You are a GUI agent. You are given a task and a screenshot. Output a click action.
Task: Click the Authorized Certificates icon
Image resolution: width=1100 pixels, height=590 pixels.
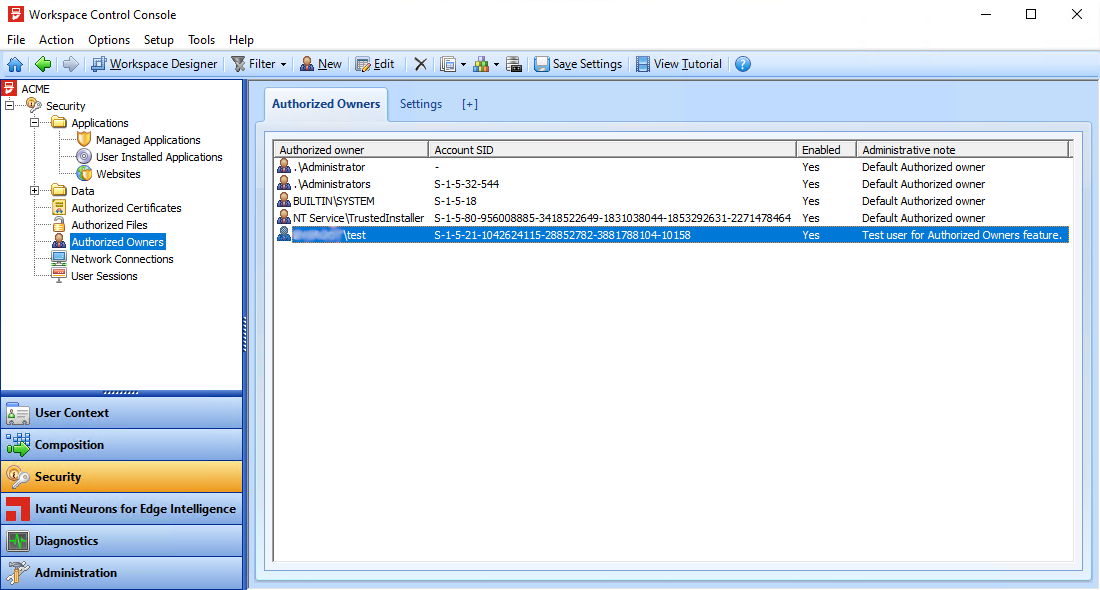coord(59,208)
